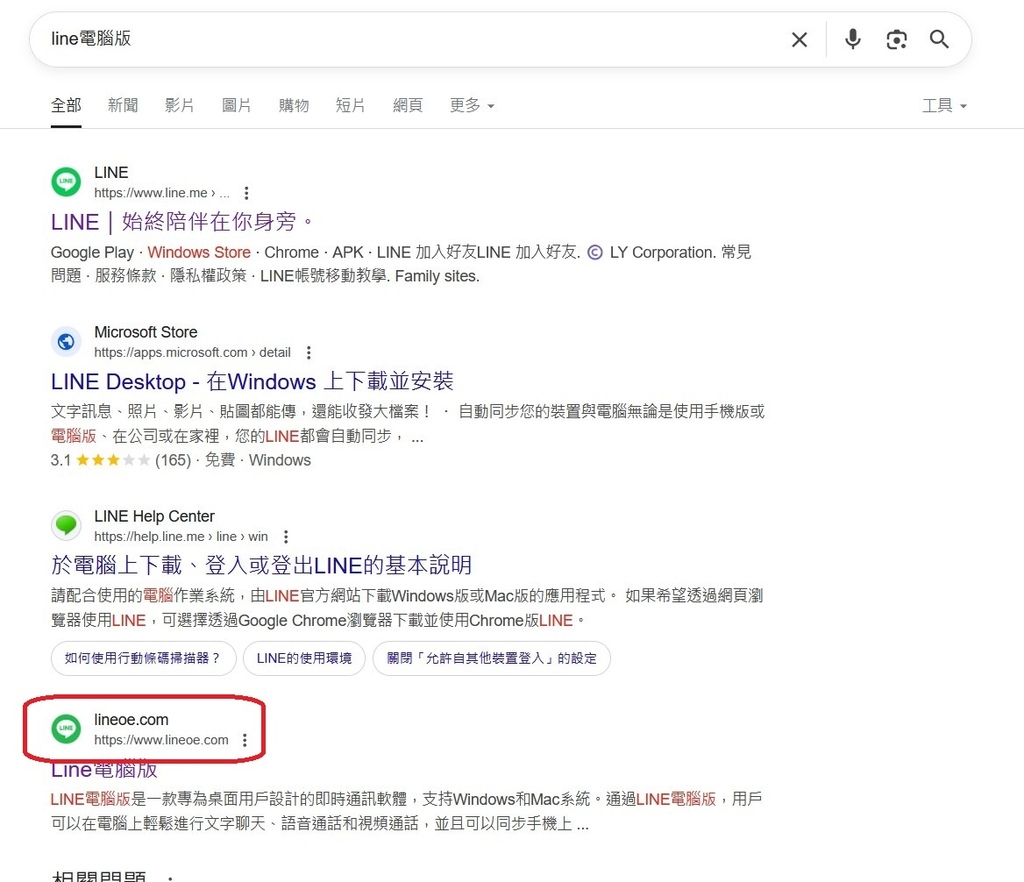Click the https://help.line.me › line › win URL
Viewport: 1024px width, 882px height.
[181, 537]
